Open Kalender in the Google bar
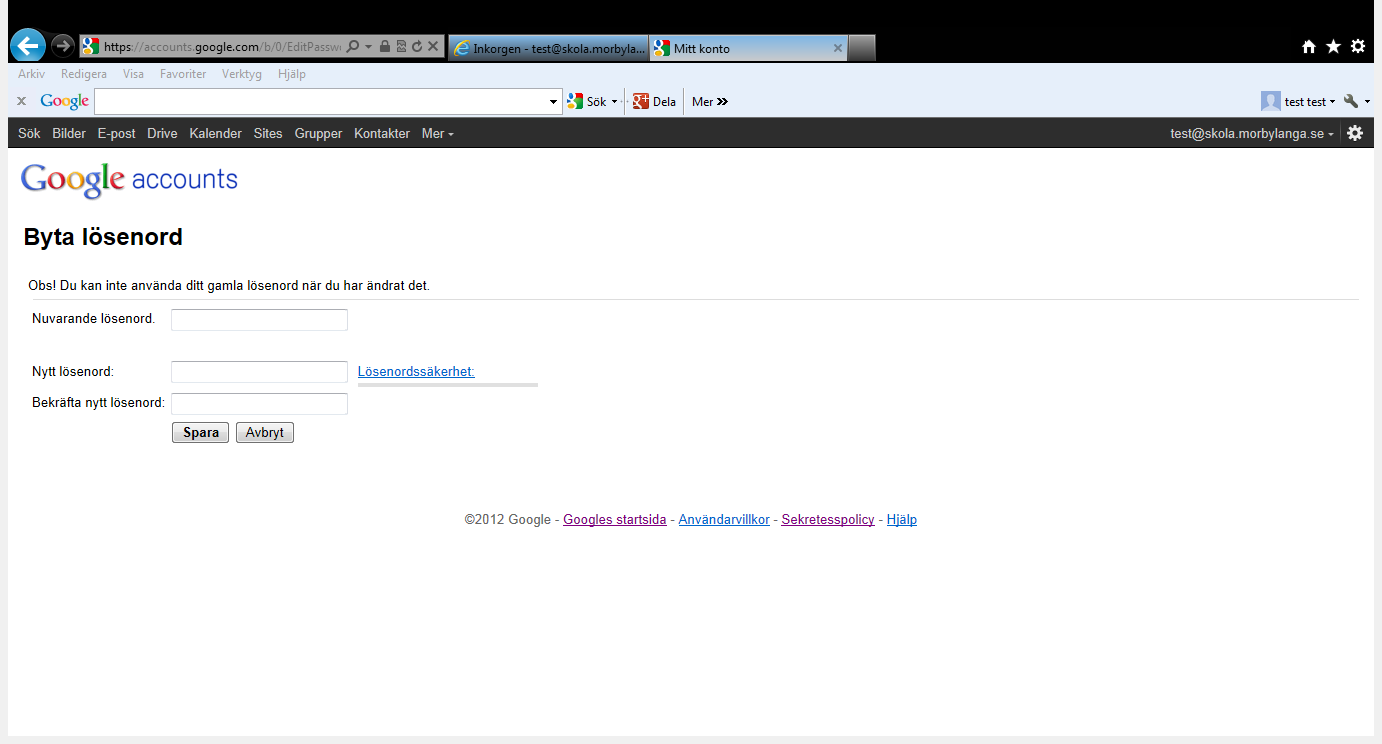 [215, 133]
